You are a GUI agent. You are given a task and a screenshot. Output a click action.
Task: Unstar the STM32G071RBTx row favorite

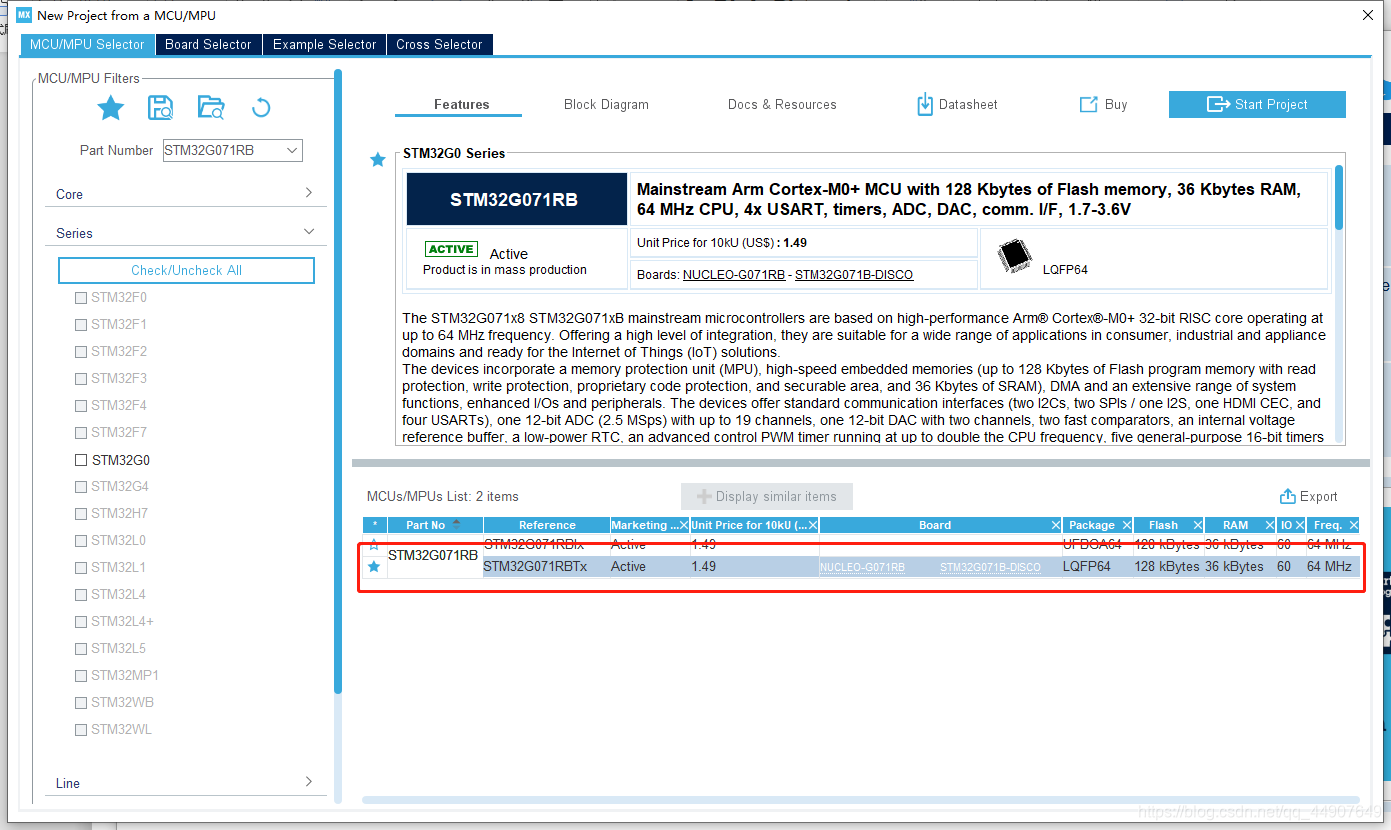[x=374, y=567]
